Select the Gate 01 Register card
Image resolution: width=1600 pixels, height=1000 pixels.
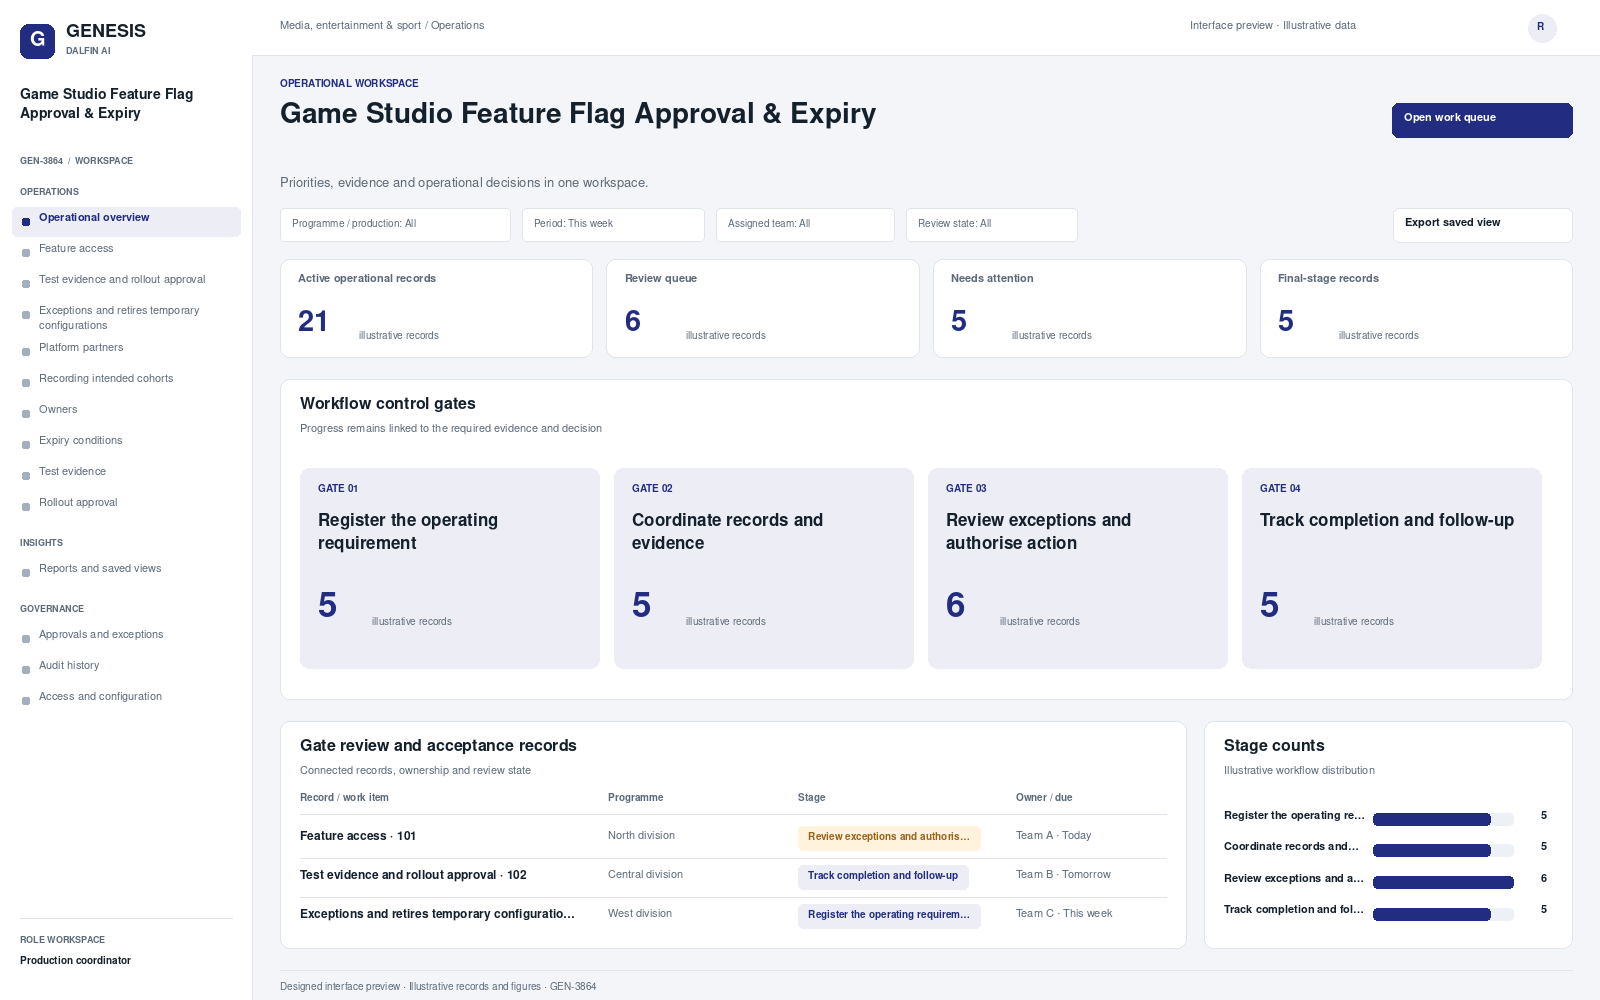tap(450, 568)
